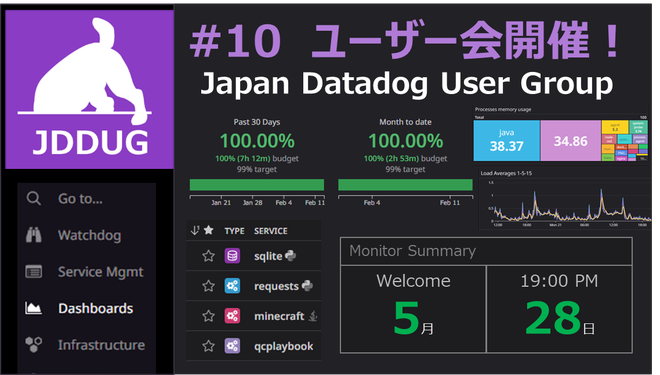Image resolution: width=660 pixels, height=375 pixels.
Task: Star the minecraft service
Action: (208, 316)
